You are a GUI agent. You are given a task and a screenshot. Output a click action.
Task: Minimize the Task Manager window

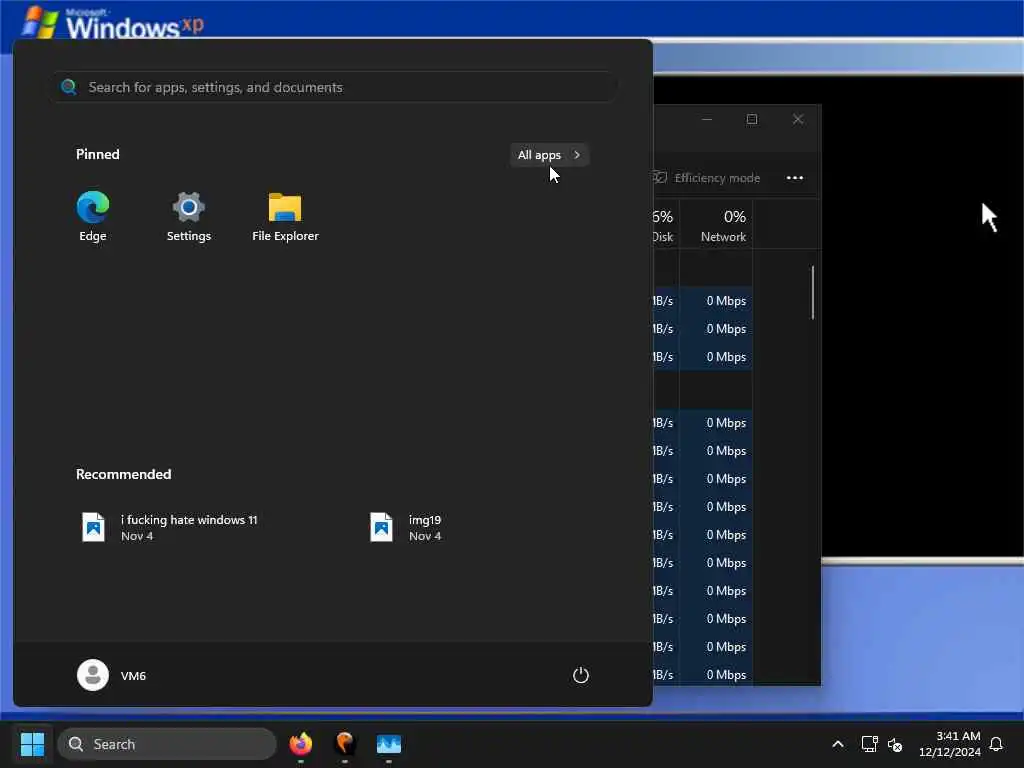tap(707, 119)
